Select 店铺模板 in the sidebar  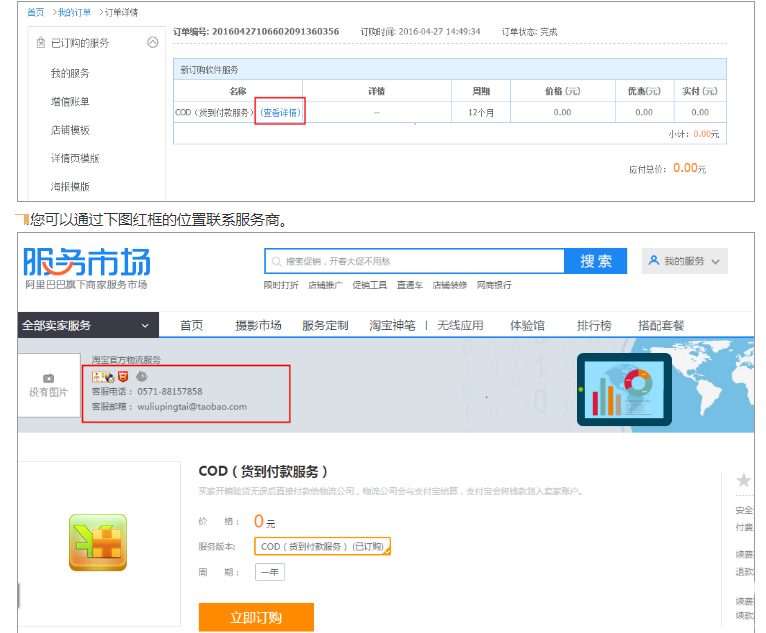(x=70, y=130)
